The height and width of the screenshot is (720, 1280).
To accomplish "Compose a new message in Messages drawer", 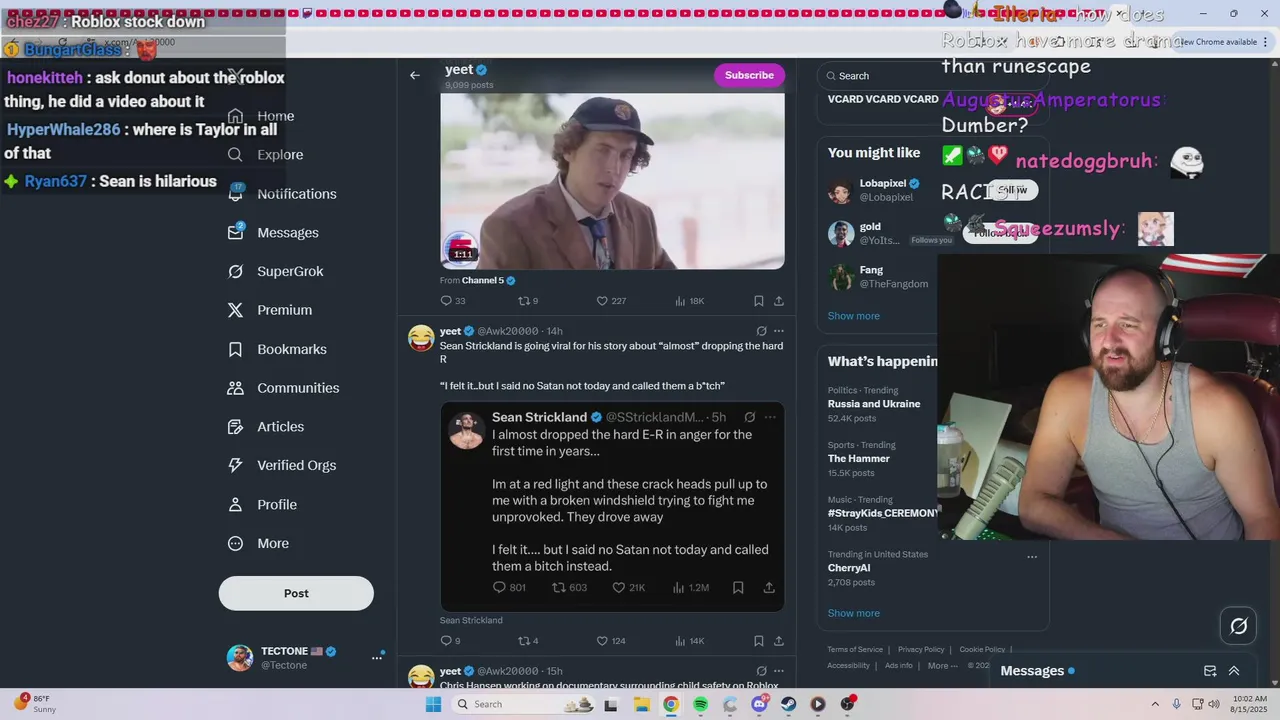I will 1210,671.
